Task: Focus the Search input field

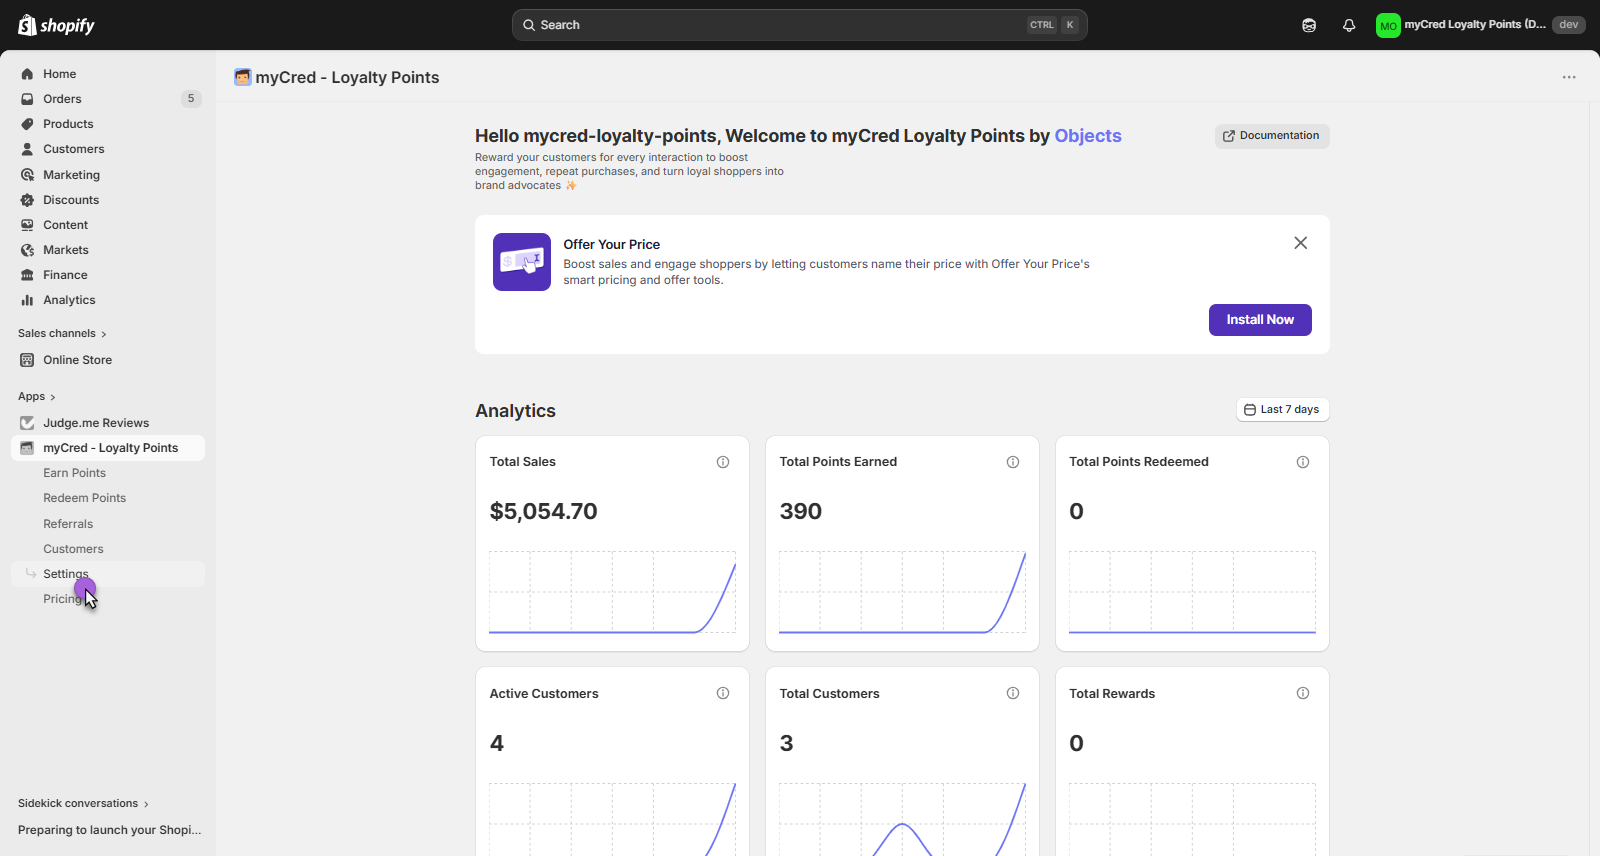Action: pyautogui.click(x=780, y=25)
